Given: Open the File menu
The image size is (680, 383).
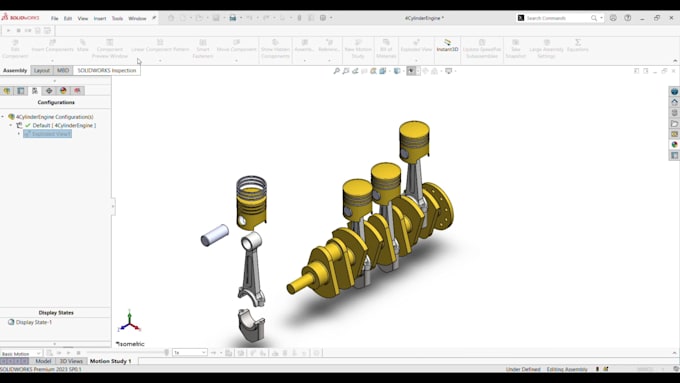Looking at the screenshot, I should point(54,18).
